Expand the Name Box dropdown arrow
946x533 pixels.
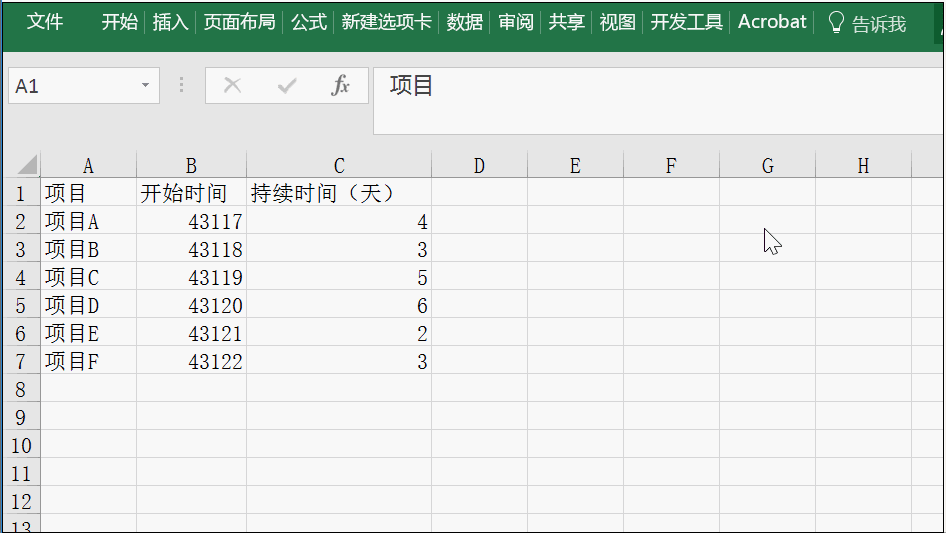pos(145,85)
